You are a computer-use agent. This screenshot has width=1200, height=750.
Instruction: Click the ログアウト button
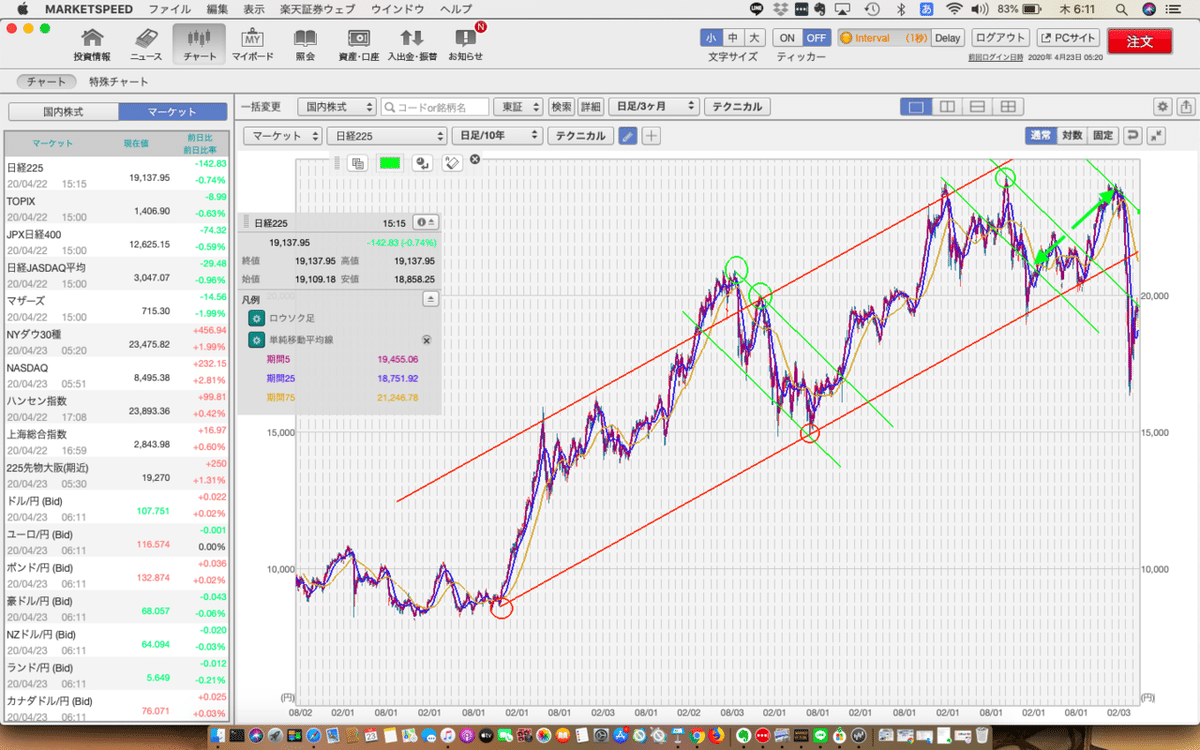1000,38
